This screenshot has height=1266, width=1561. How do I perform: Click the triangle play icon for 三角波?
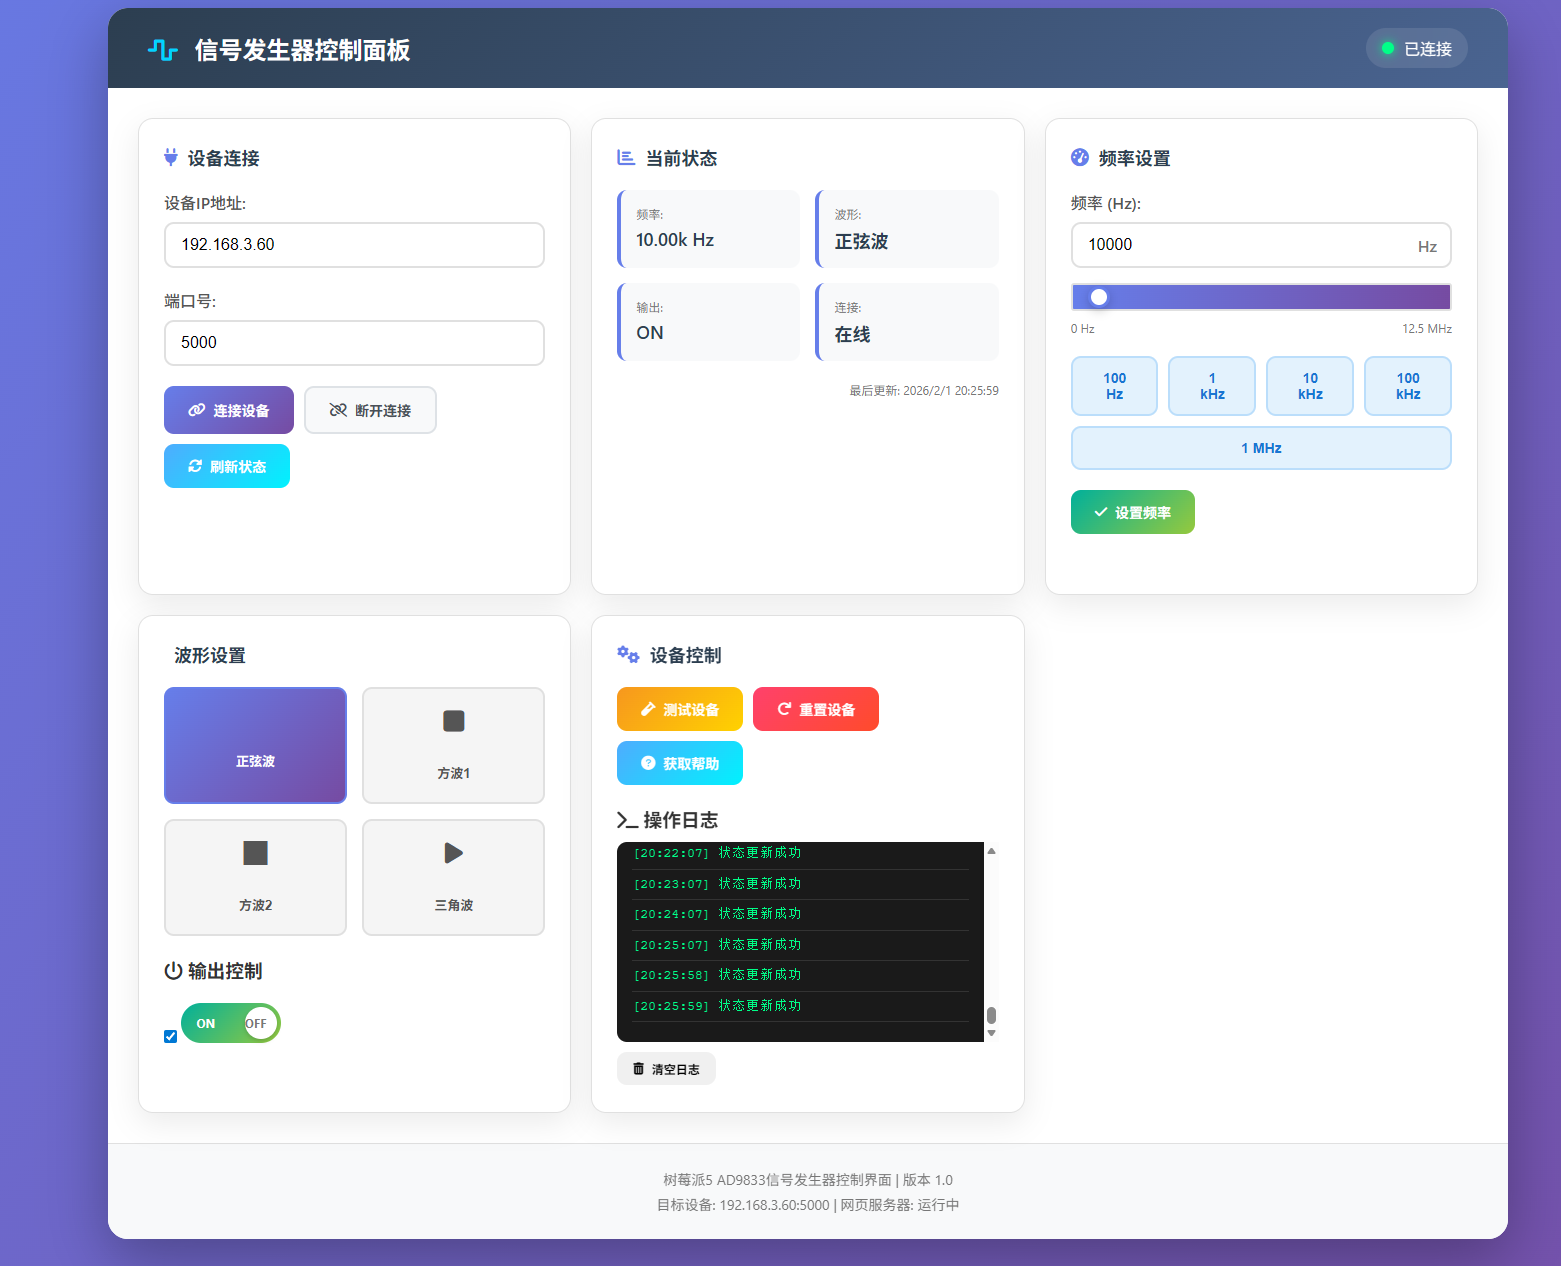coord(453,853)
